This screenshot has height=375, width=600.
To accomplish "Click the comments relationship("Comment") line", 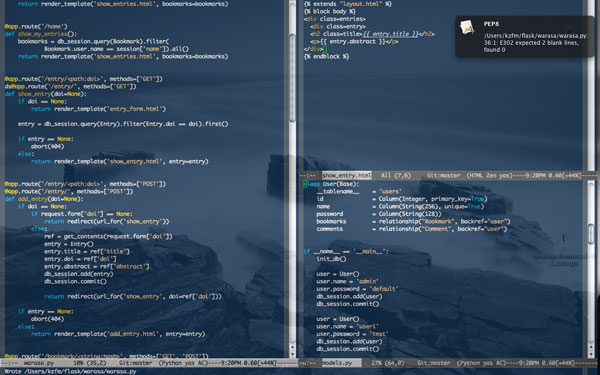I will (x=412, y=229).
